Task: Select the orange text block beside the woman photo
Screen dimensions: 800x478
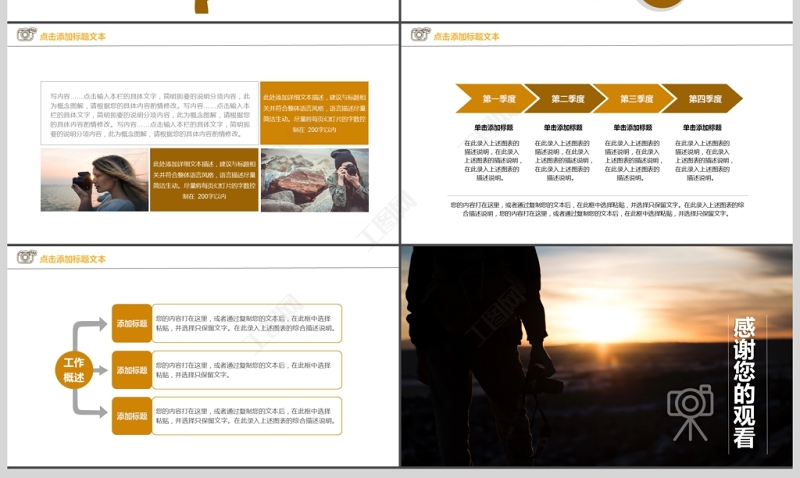Action: (204, 180)
